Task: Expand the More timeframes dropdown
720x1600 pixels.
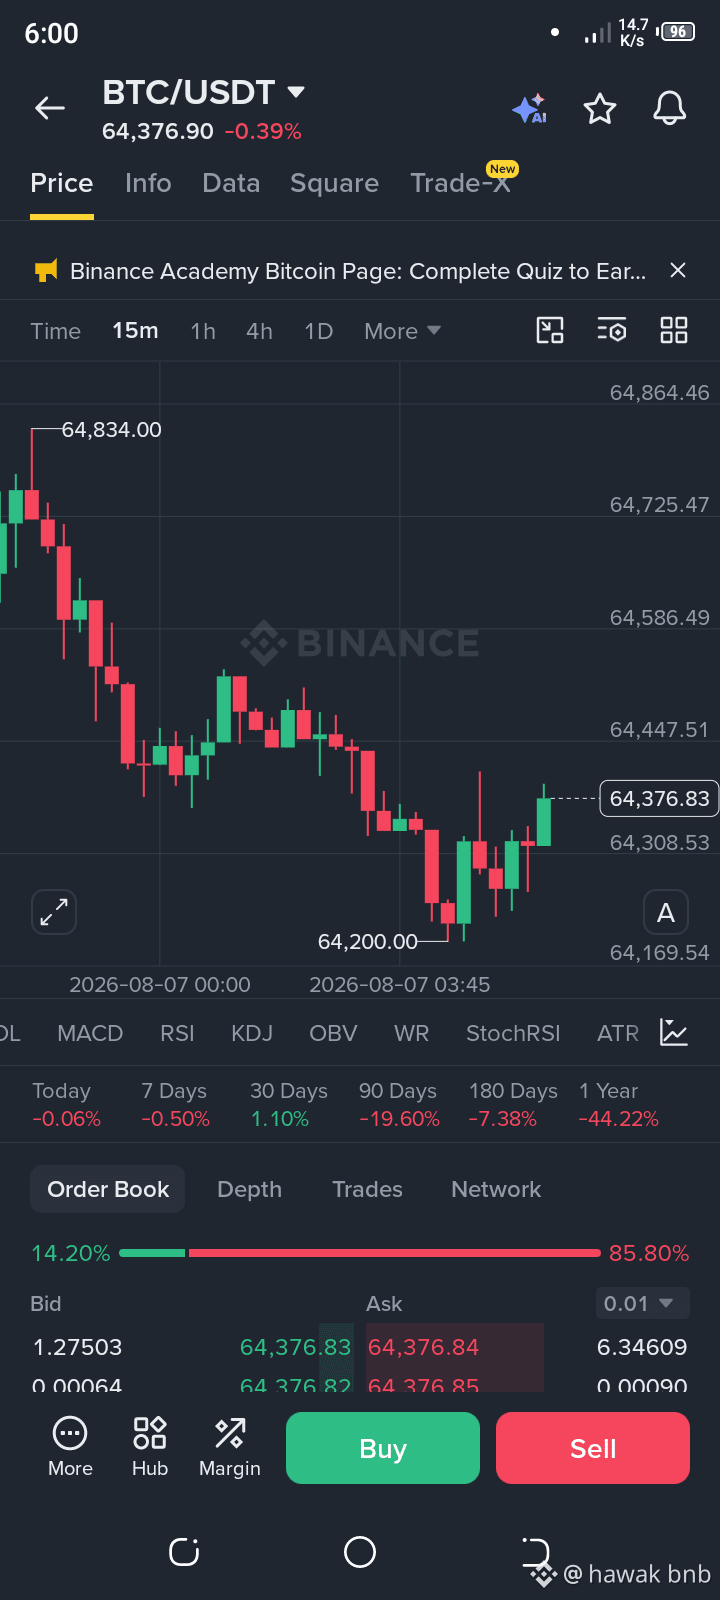Action: (x=402, y=331)
